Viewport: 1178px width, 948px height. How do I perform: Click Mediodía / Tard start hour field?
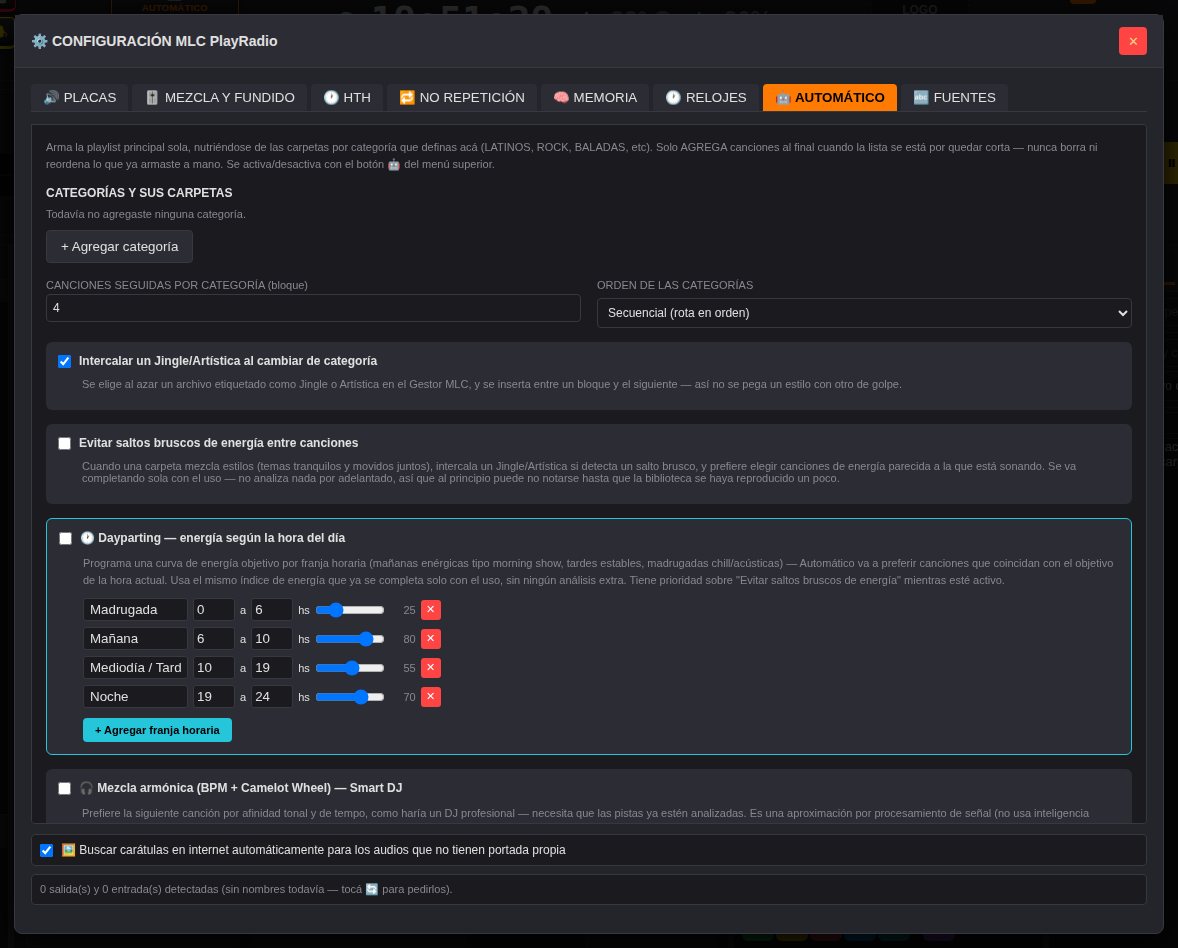coord(213,668)
